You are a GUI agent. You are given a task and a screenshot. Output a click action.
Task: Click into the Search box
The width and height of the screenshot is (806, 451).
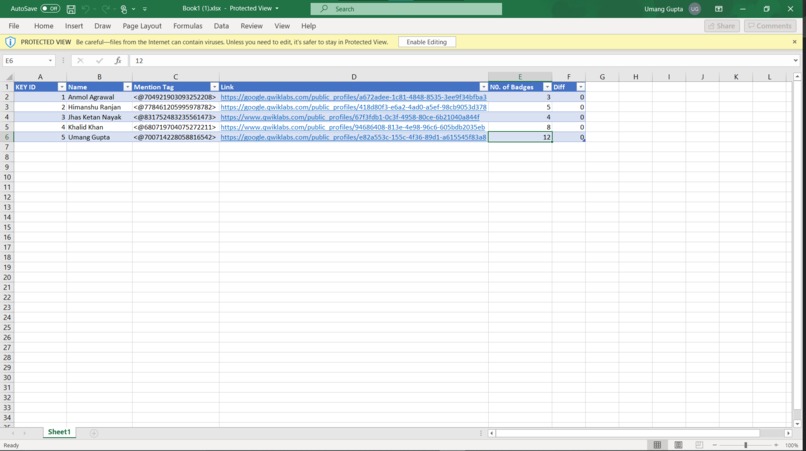[x=406, y=9]
